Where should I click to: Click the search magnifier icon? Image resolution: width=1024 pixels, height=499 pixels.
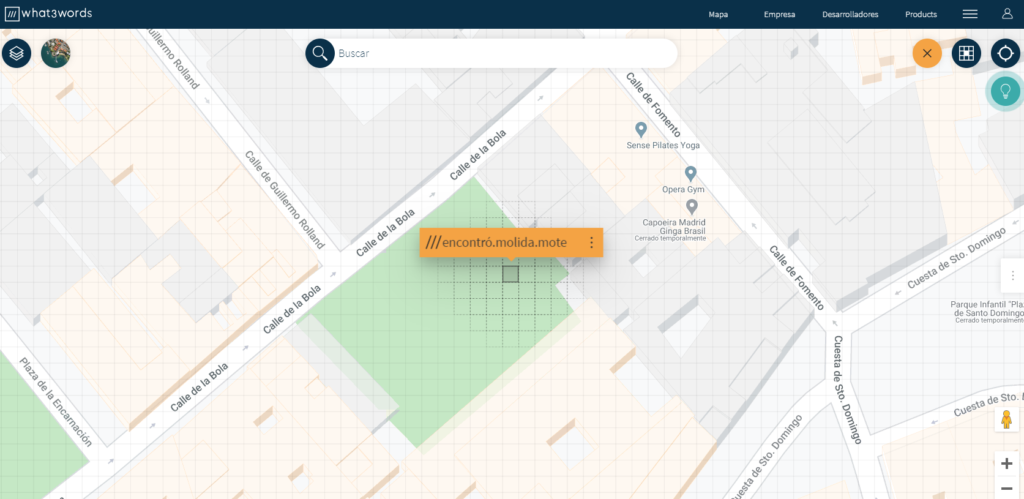319,53
